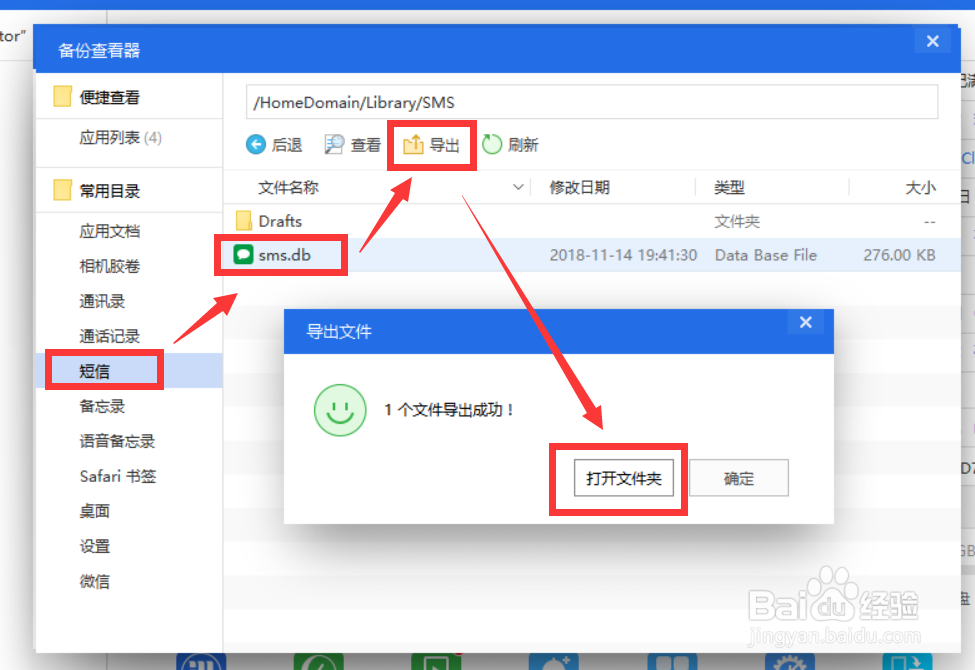Screen dimensions: 975x670
Task: Click the 确定 button in export dialog
Action: coord(739,478)
